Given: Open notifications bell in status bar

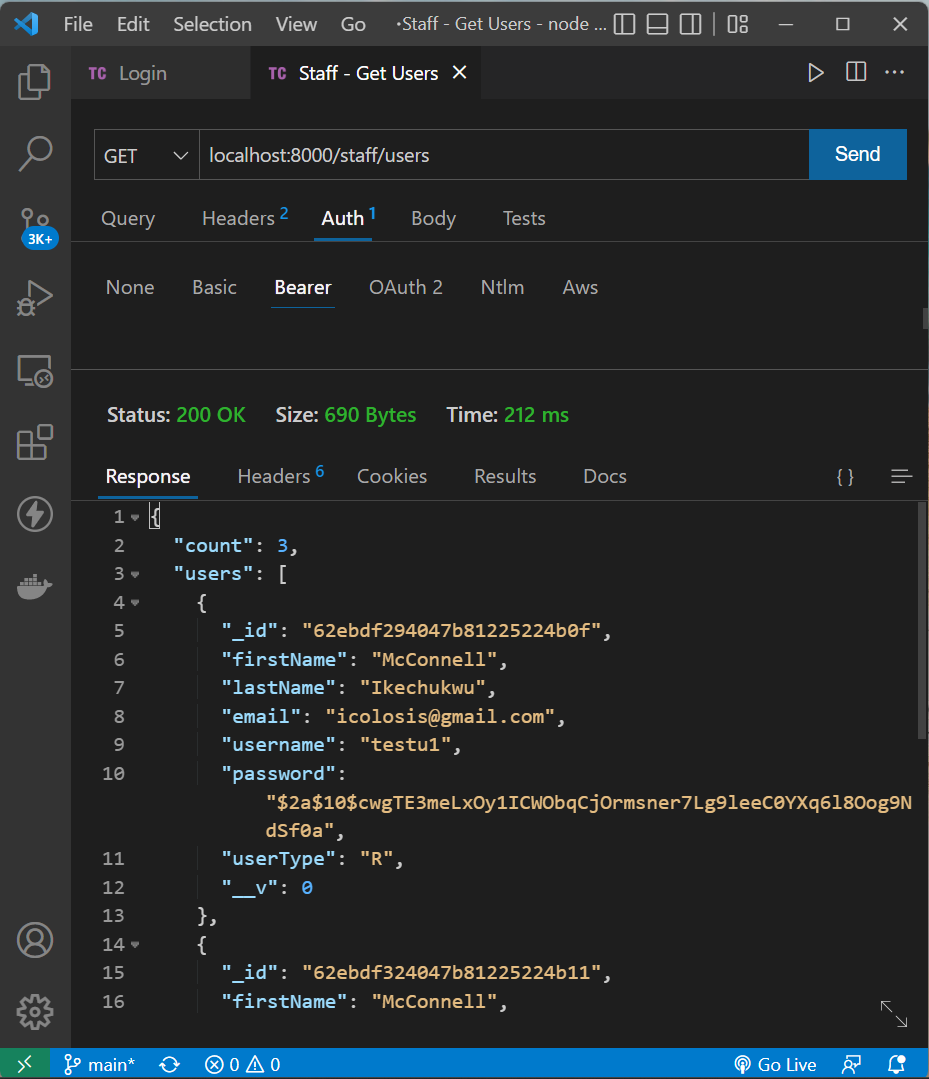Looking at the screenshot, I should click(897, 1065).
